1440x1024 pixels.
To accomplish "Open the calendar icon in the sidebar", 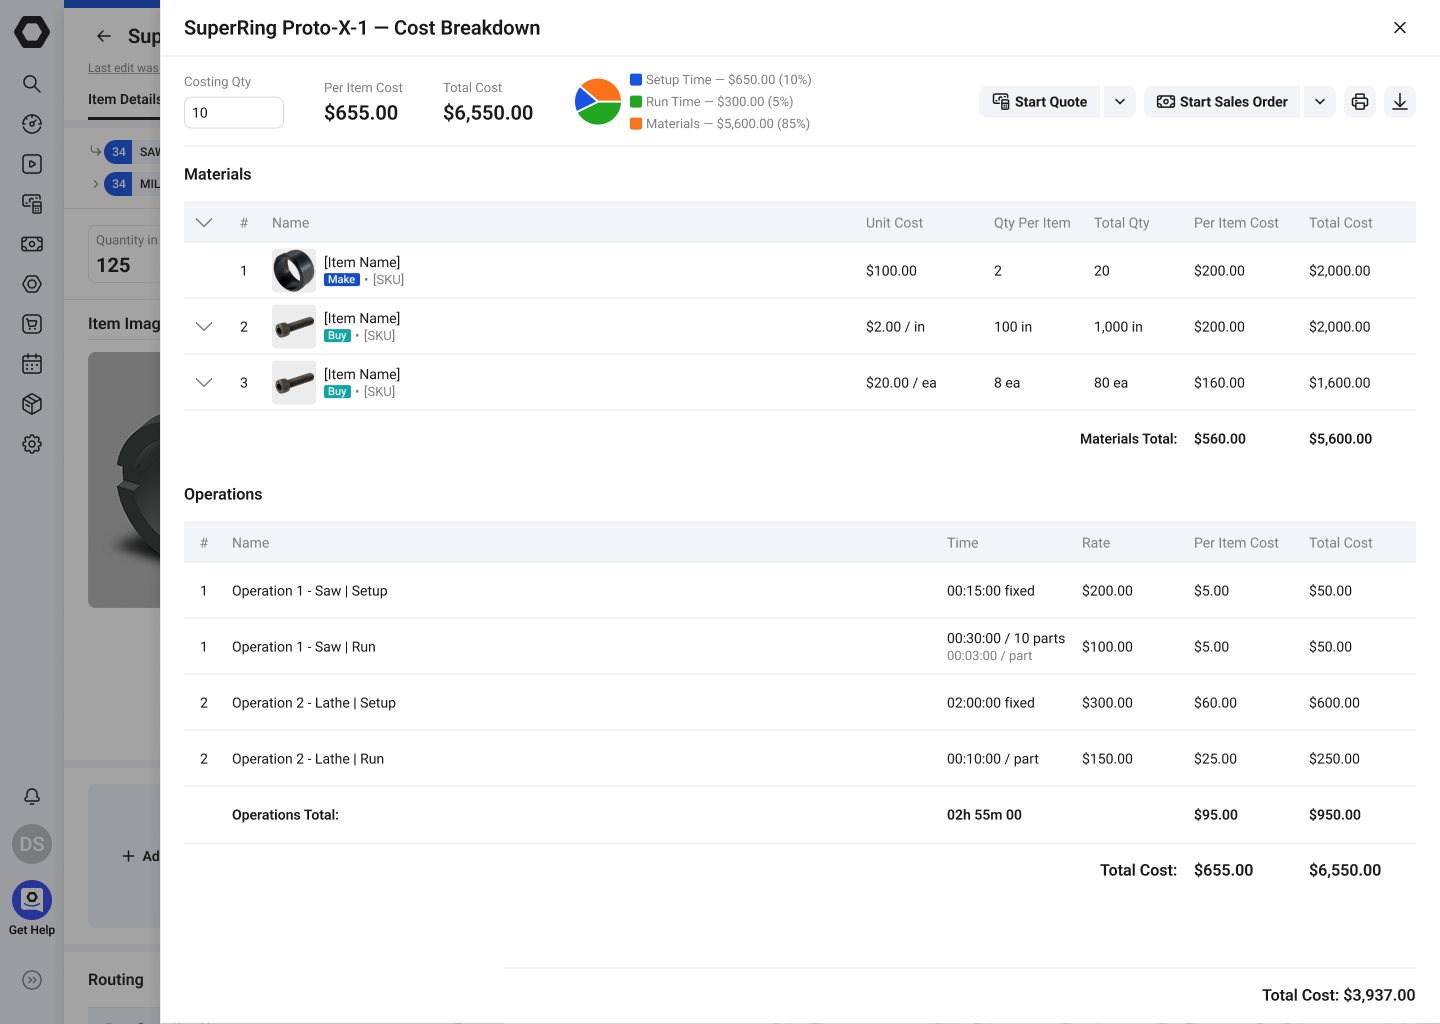I will pyautogui.click(x=31, y=364).
